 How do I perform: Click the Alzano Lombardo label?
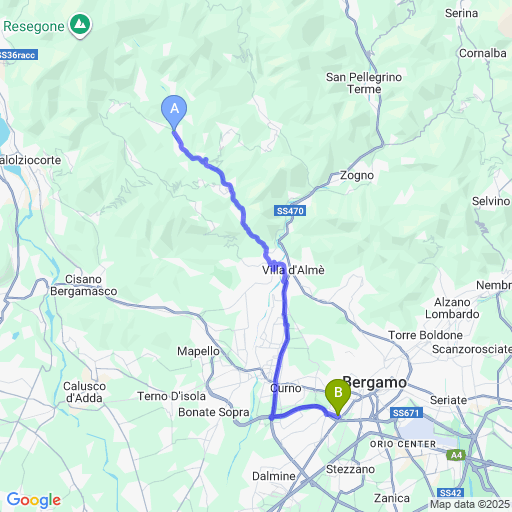pos(452,308)
